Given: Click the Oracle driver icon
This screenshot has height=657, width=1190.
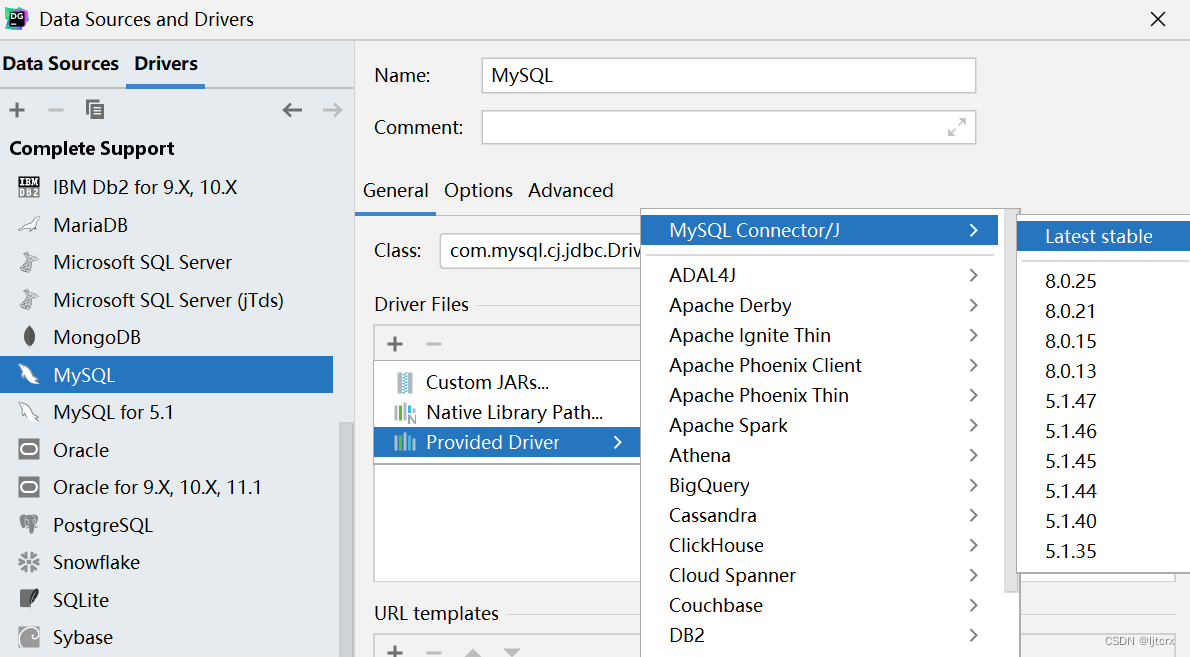Looking at the screenshot, I should [x=29, y=450].
